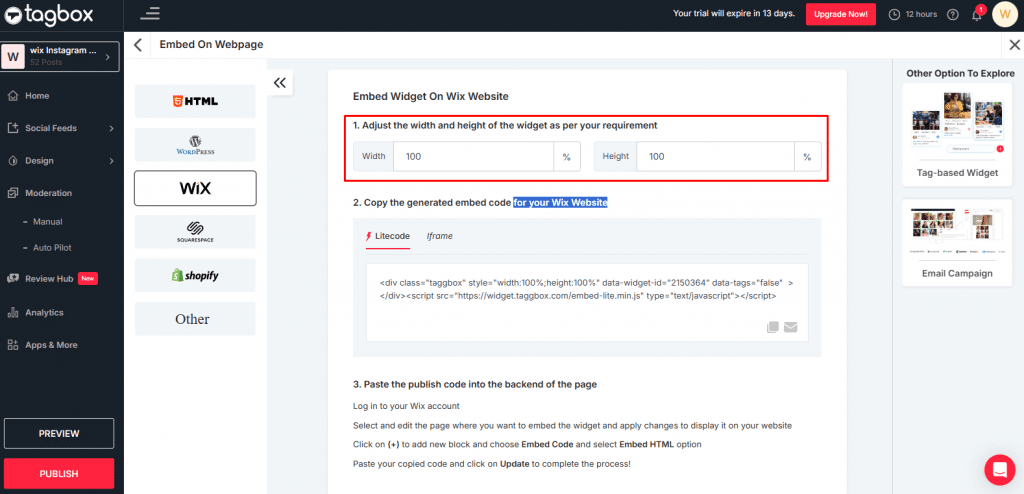Image resolution: width=1024 pixels, height=494 pixels.
Task: Collapse the platform list with double chevron
Action: (x=280, y=84)
